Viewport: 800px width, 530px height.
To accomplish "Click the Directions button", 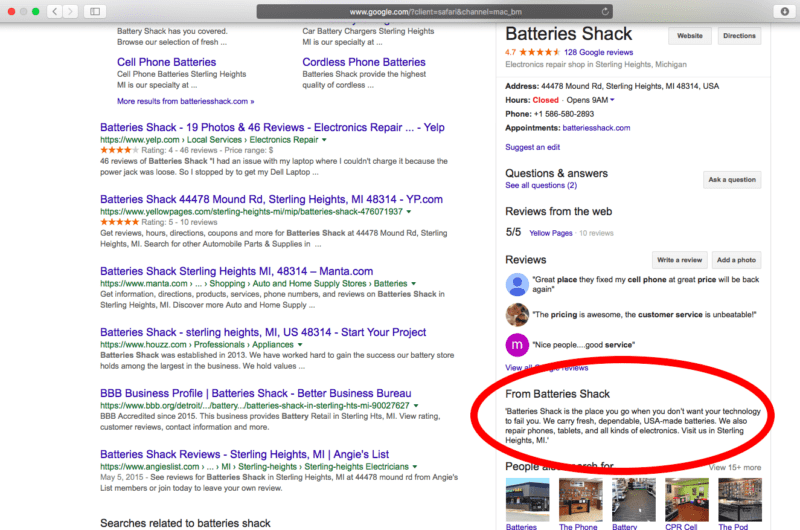I will pos(739,36).
